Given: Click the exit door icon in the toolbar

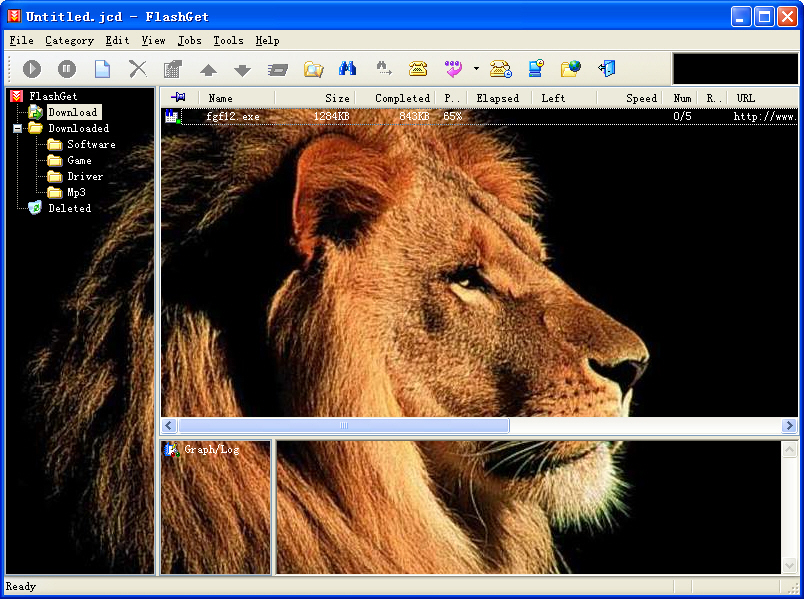Looking at the screenshot, I should click(607, 68).
